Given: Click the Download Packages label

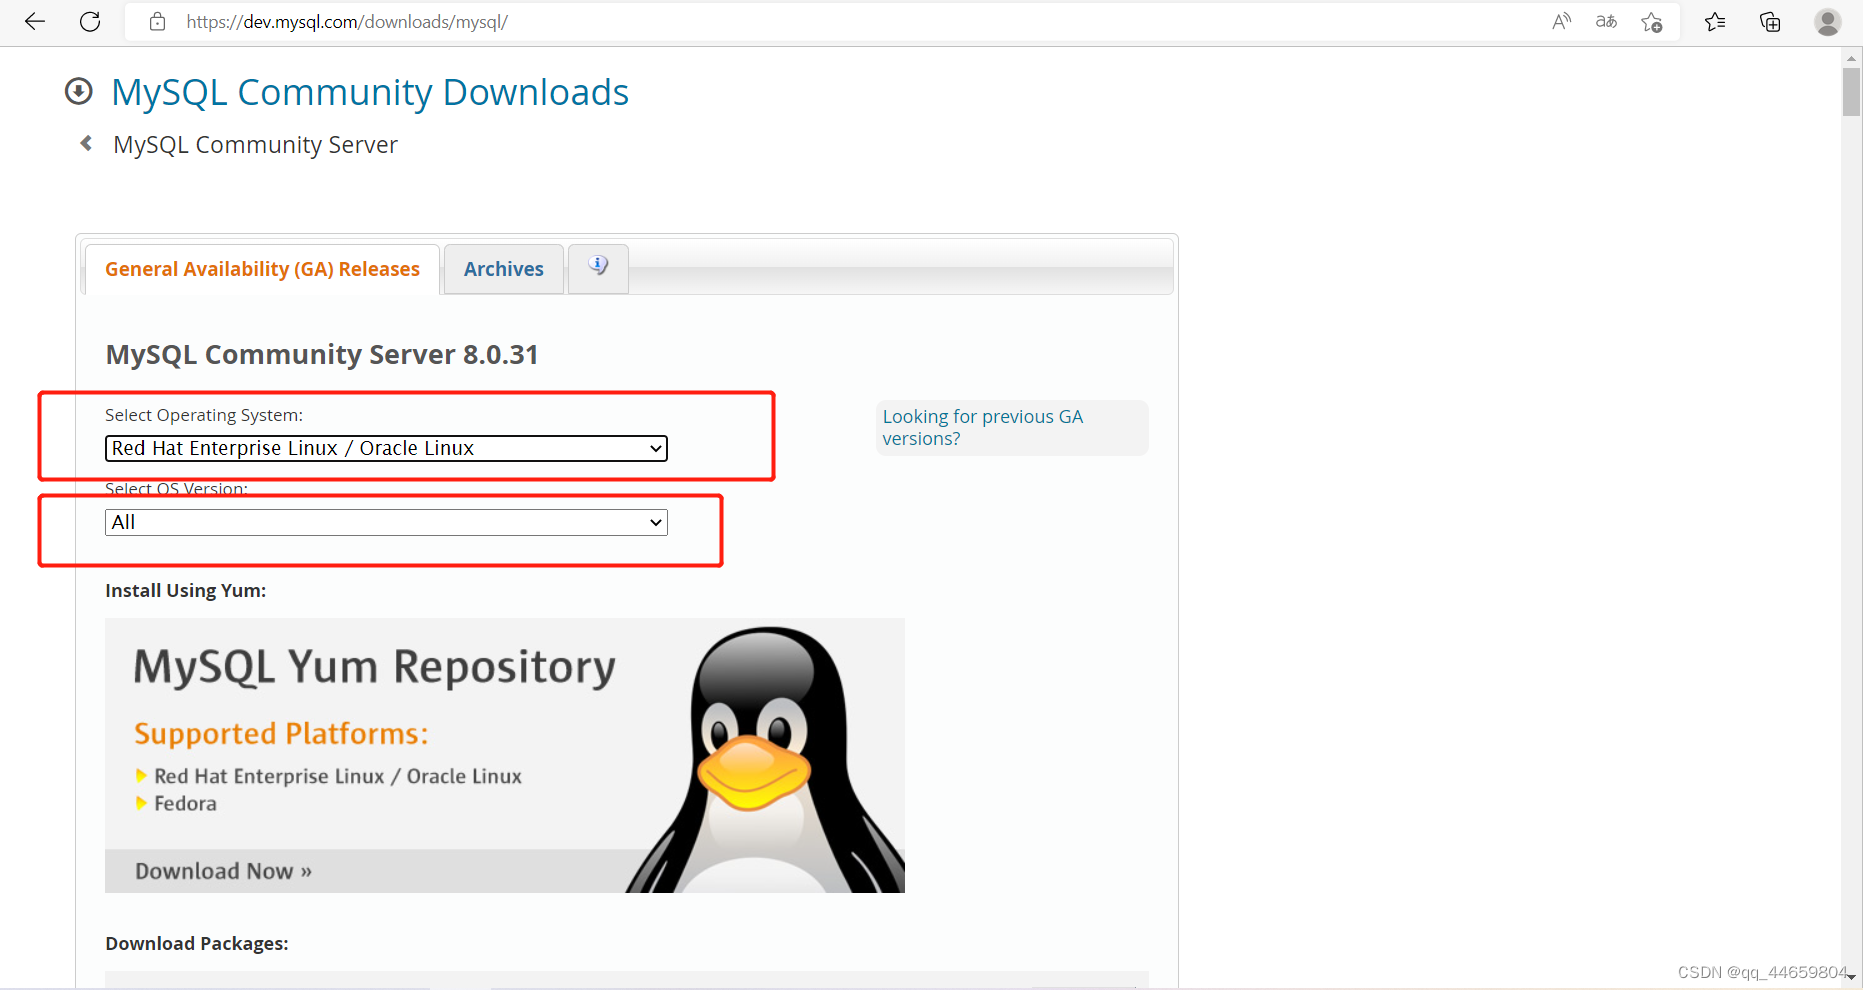Looking at the screenshot, I should [196, 944].
